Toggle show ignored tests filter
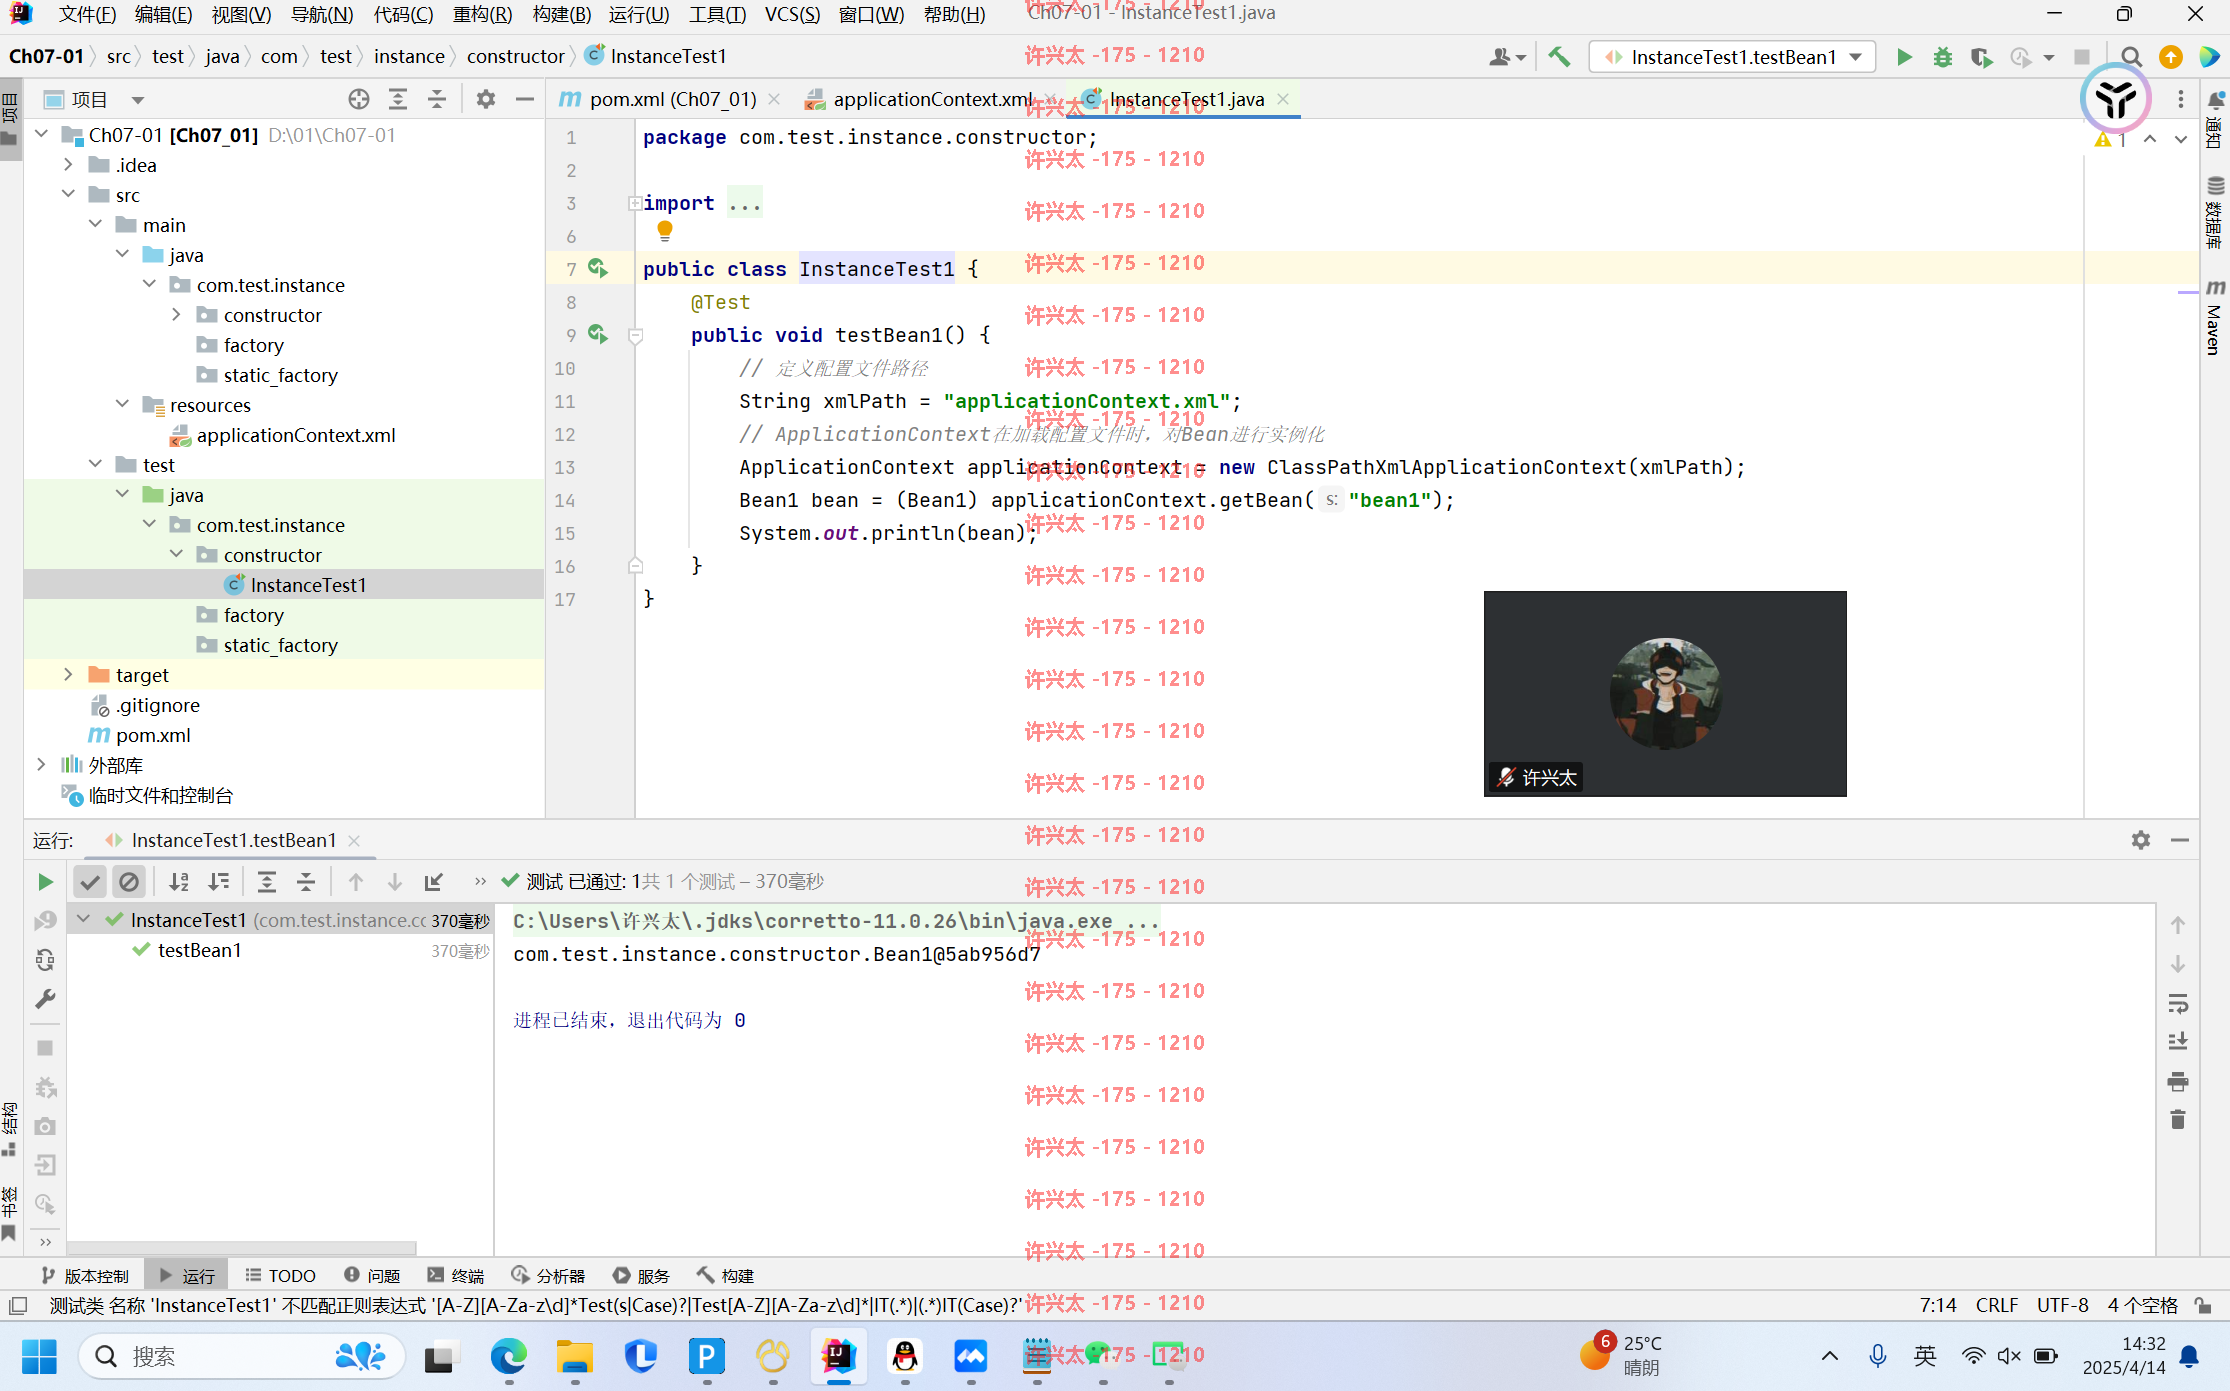Image resolution: width=2230 pixels, height=1391 pixels. click(129, 882)
